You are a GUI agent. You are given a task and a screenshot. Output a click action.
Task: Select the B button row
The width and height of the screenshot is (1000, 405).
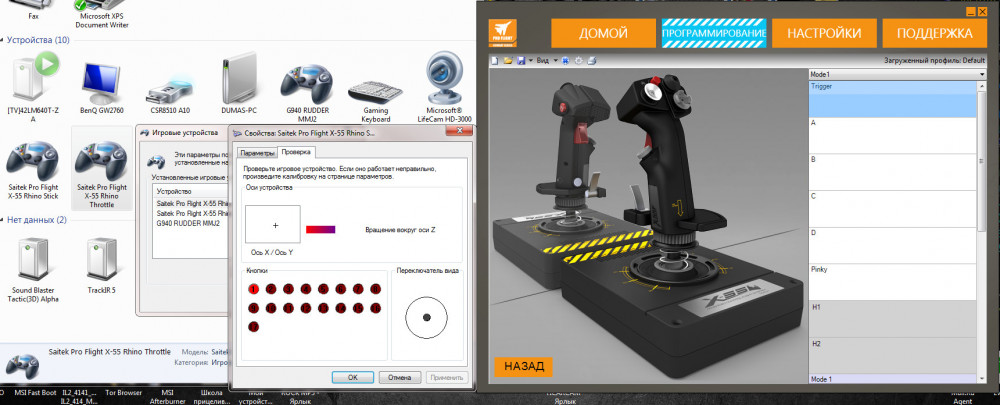[x=893, y=172]
